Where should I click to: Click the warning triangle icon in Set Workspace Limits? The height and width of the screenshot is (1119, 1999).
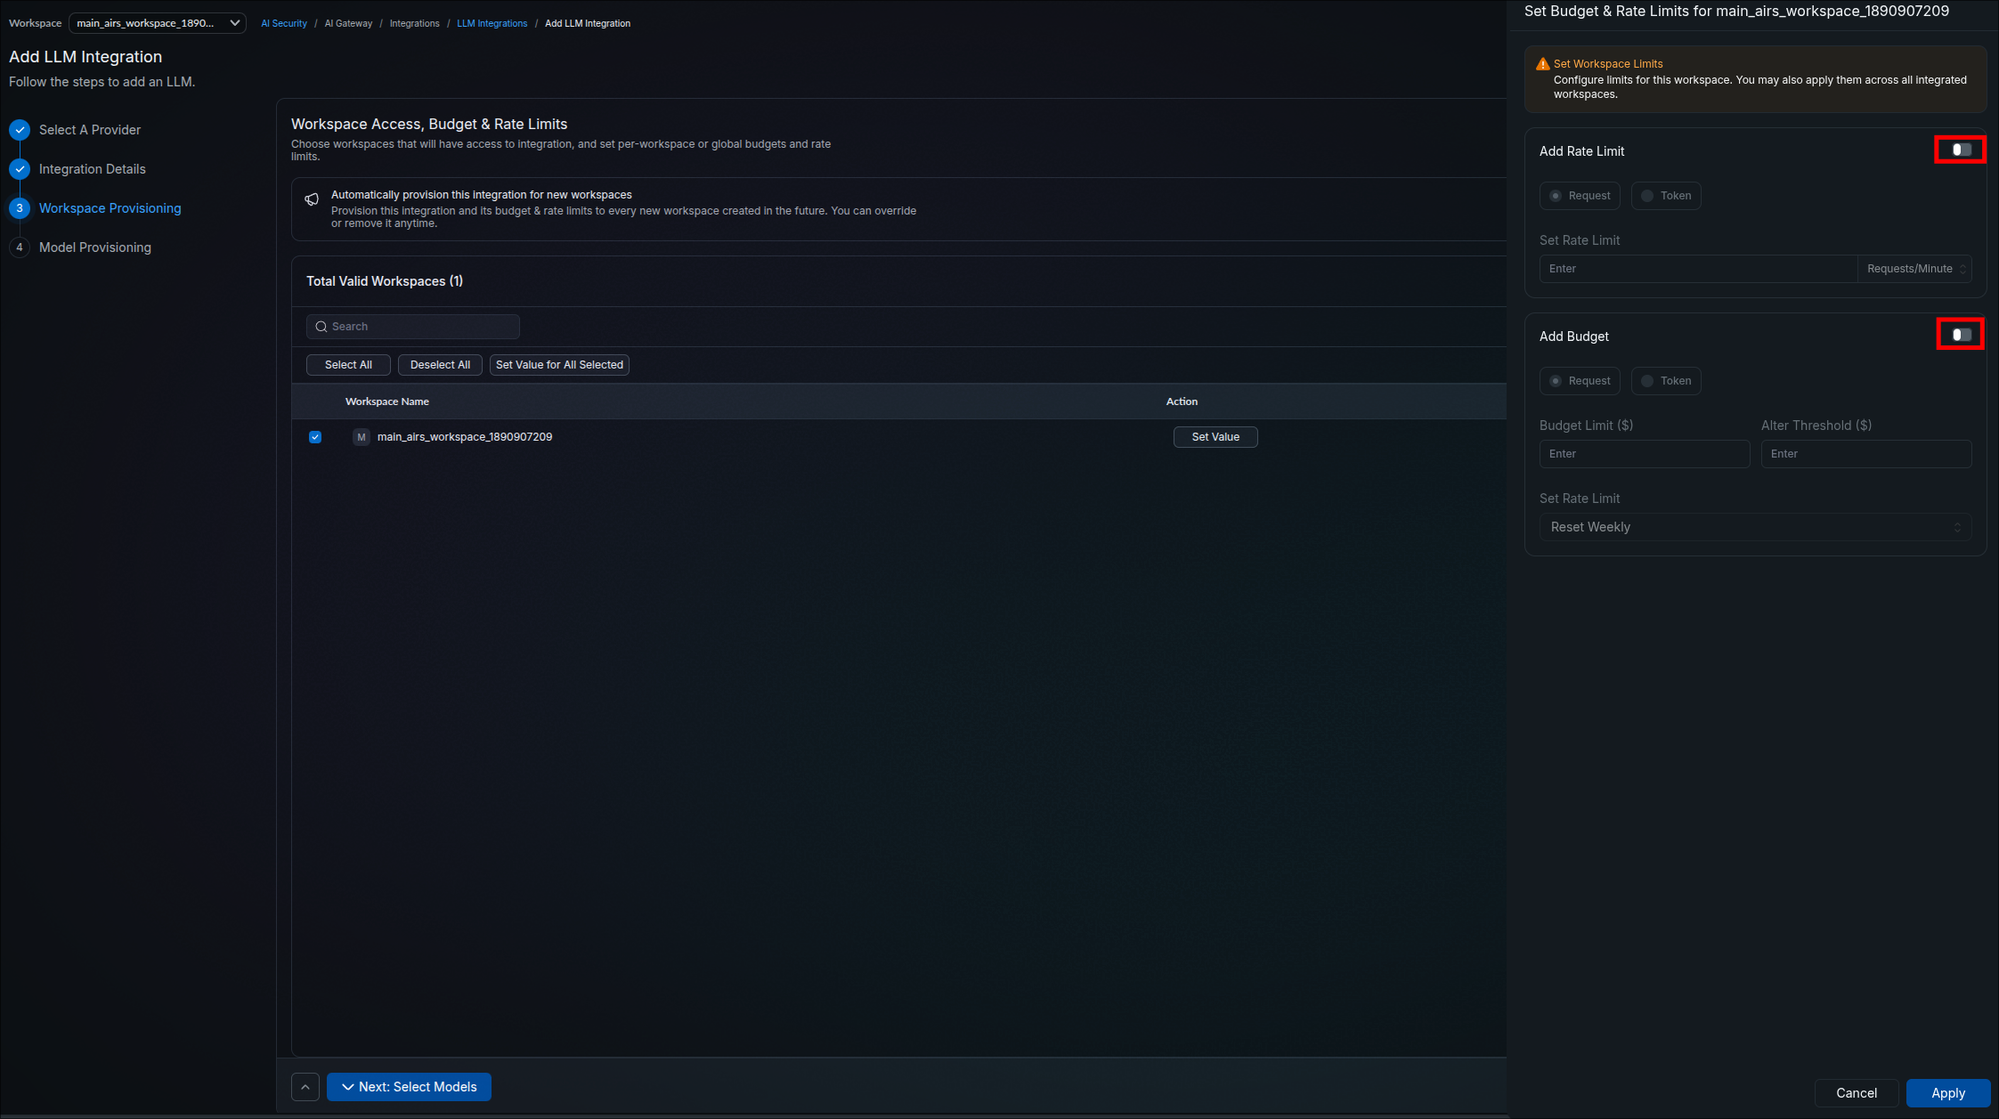1543,64
